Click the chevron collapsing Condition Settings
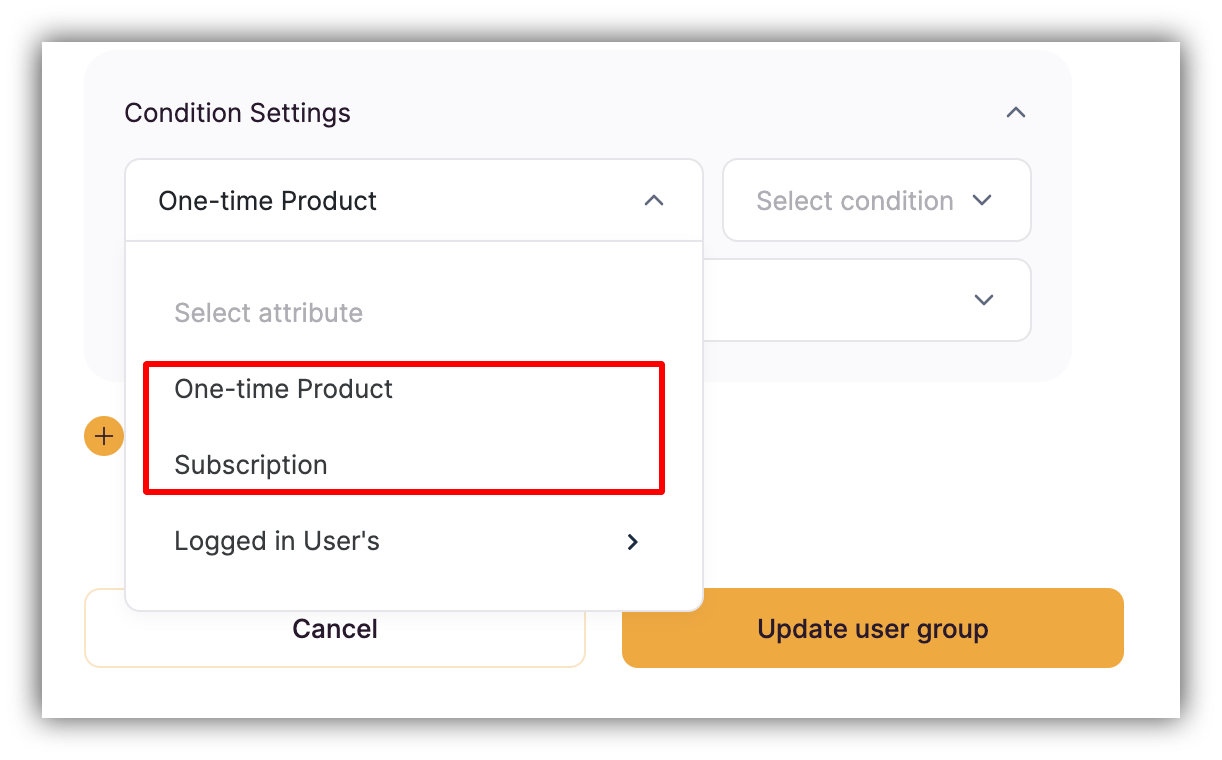This screenshot has height=760, width=1222. coord(1016,112)
